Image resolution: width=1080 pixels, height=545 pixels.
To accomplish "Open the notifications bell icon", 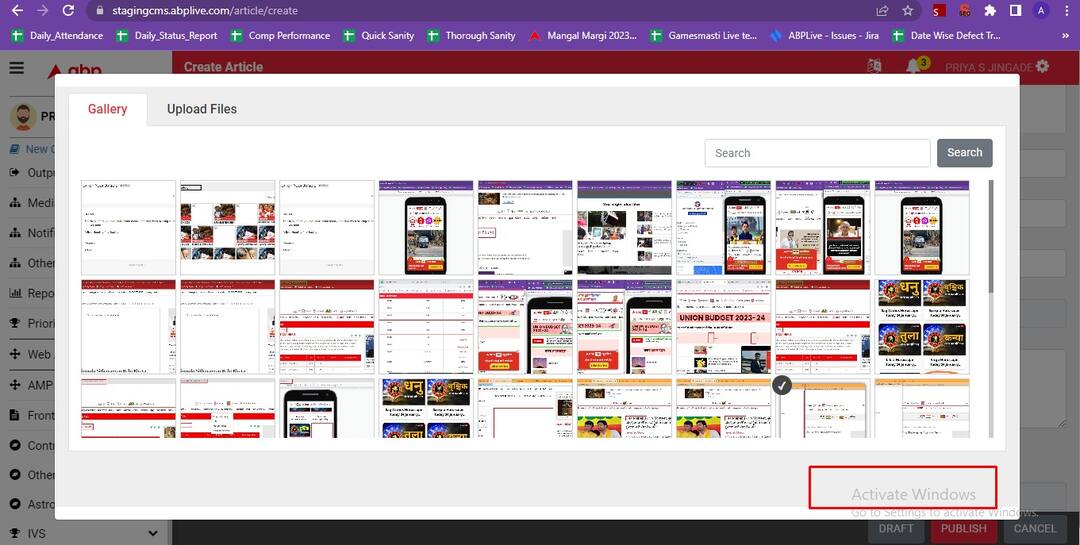I will pos(913,67).
